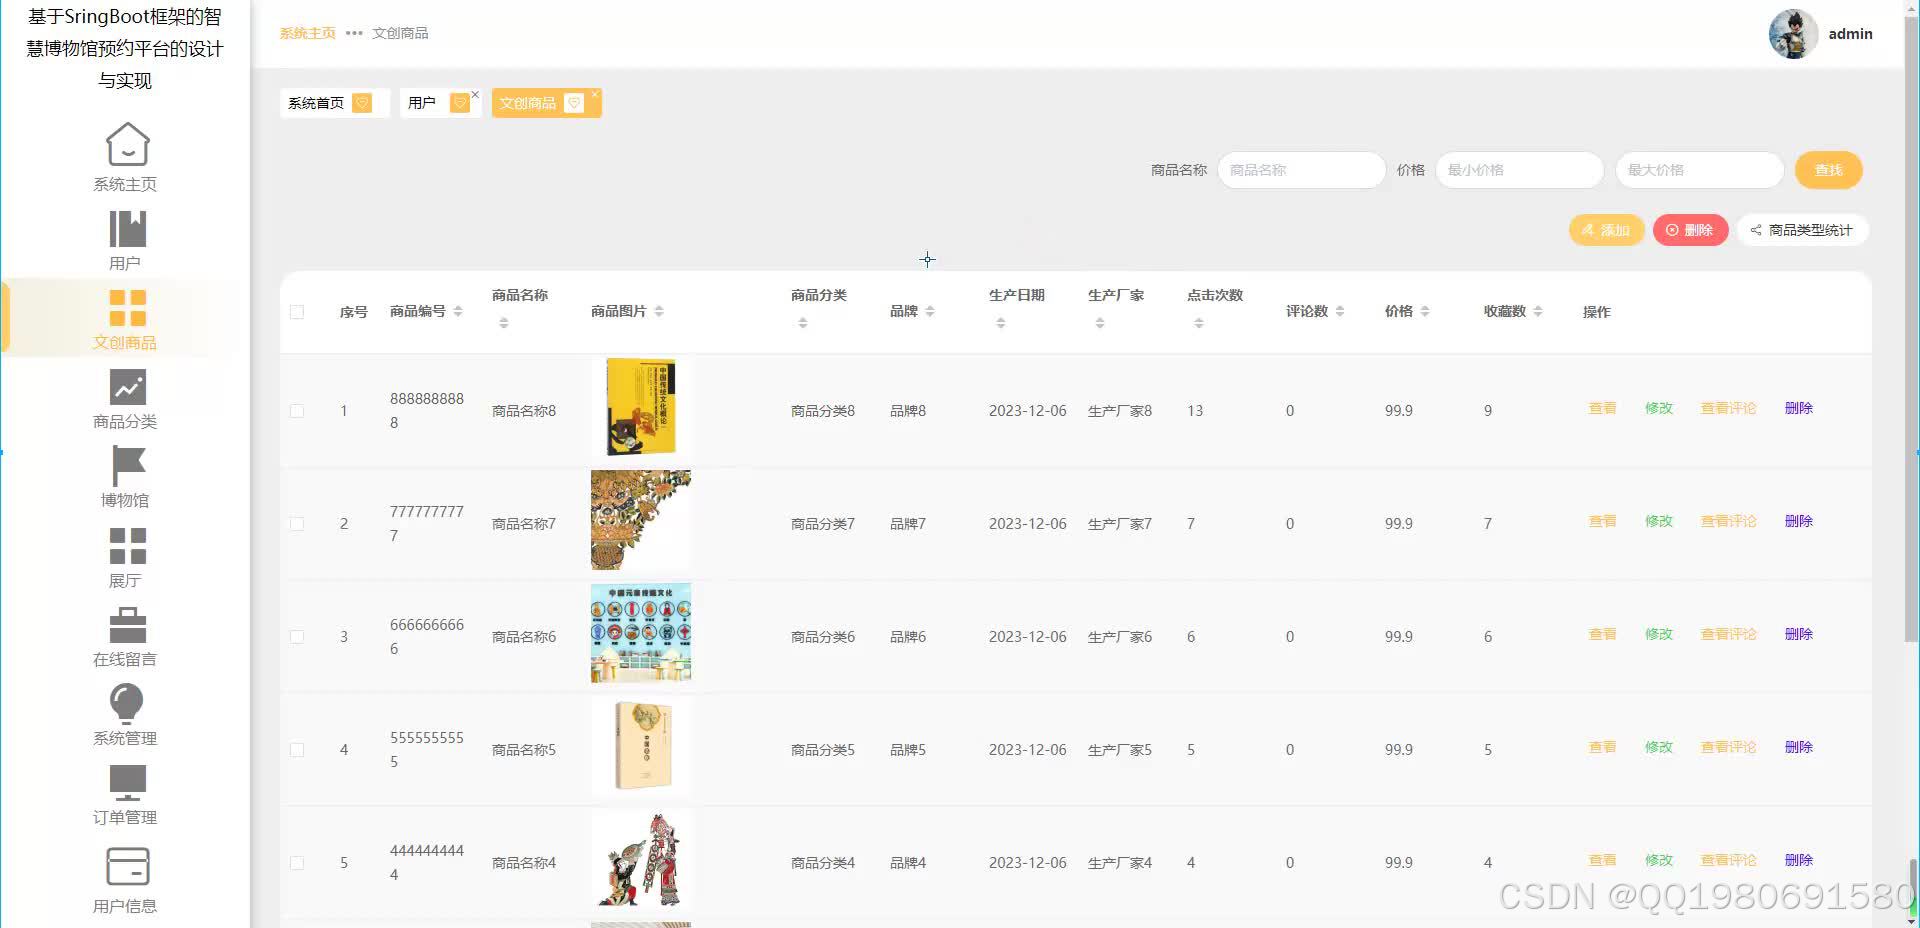This screenshot has width=1920, height=928.
Task: Open 商品分类 chart icon in sidebar
Action: [x=127, y=387]
